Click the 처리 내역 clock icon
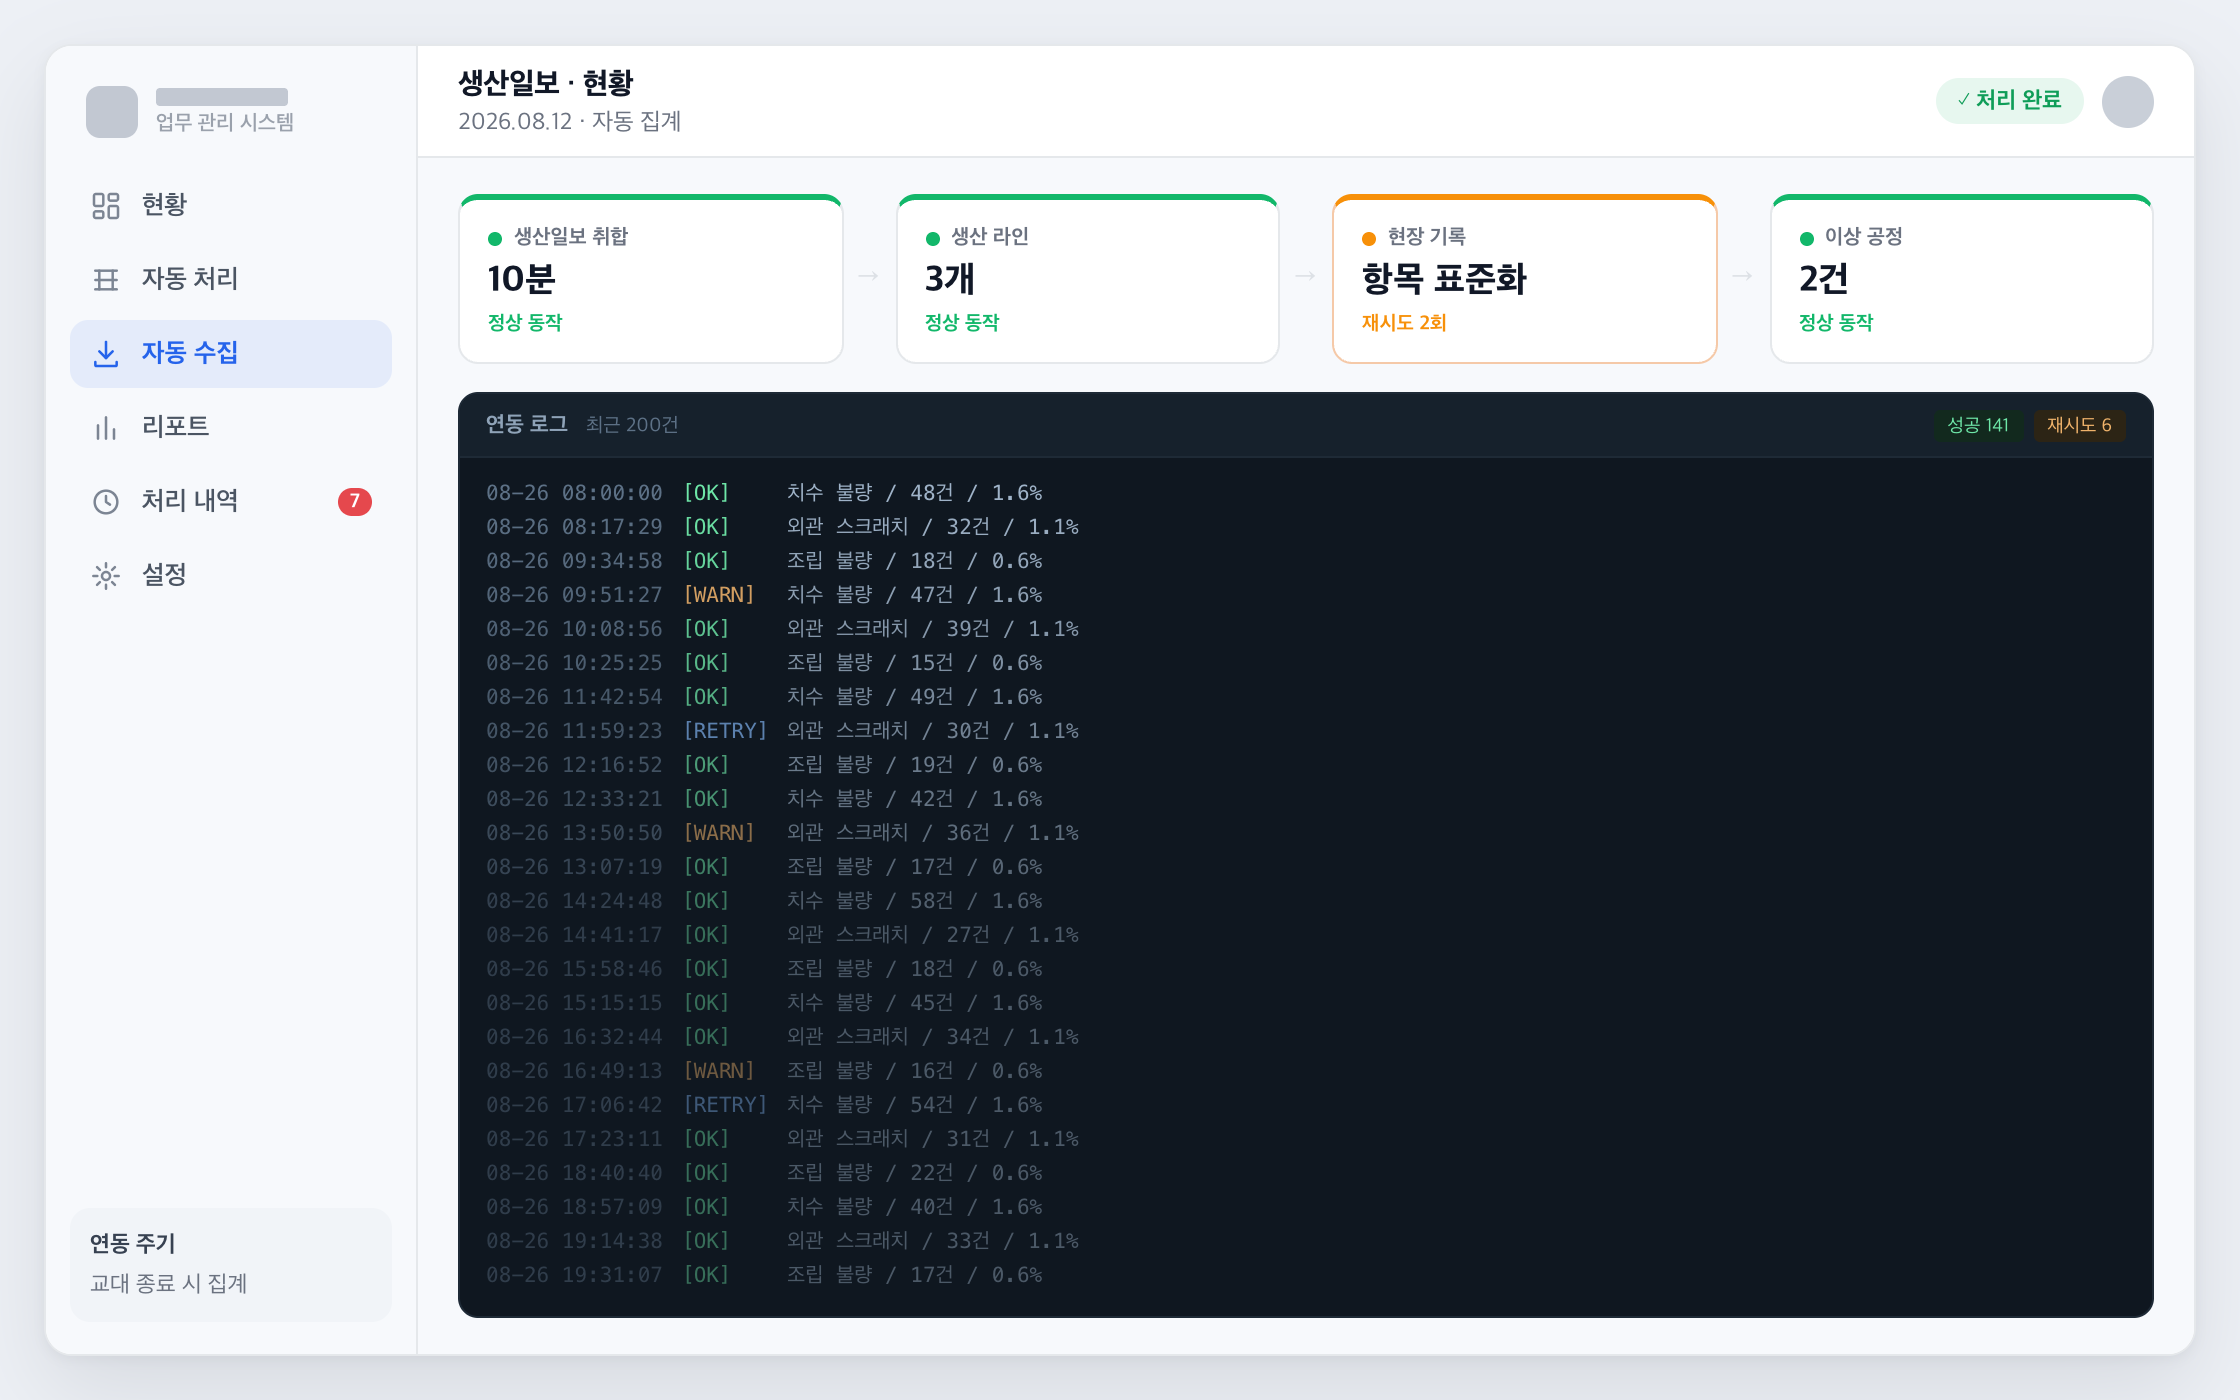Screen dimensions: 2240x1400 106,501
